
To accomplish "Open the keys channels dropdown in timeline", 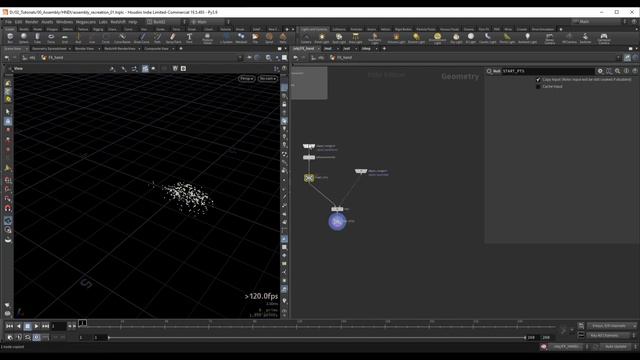I will tap(611, 326).
